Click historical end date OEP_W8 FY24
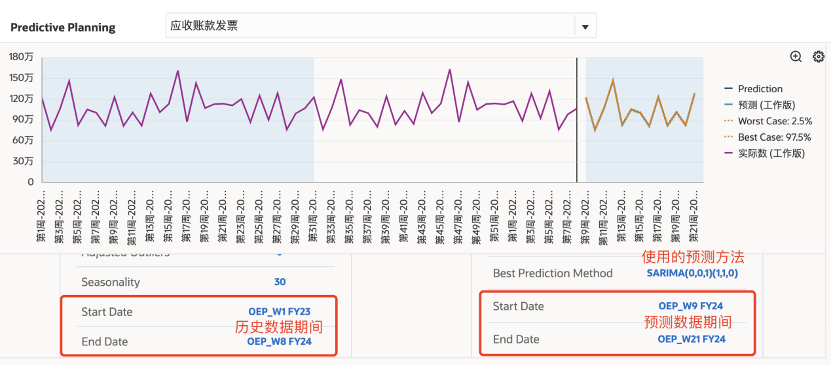 pos(279,342)
